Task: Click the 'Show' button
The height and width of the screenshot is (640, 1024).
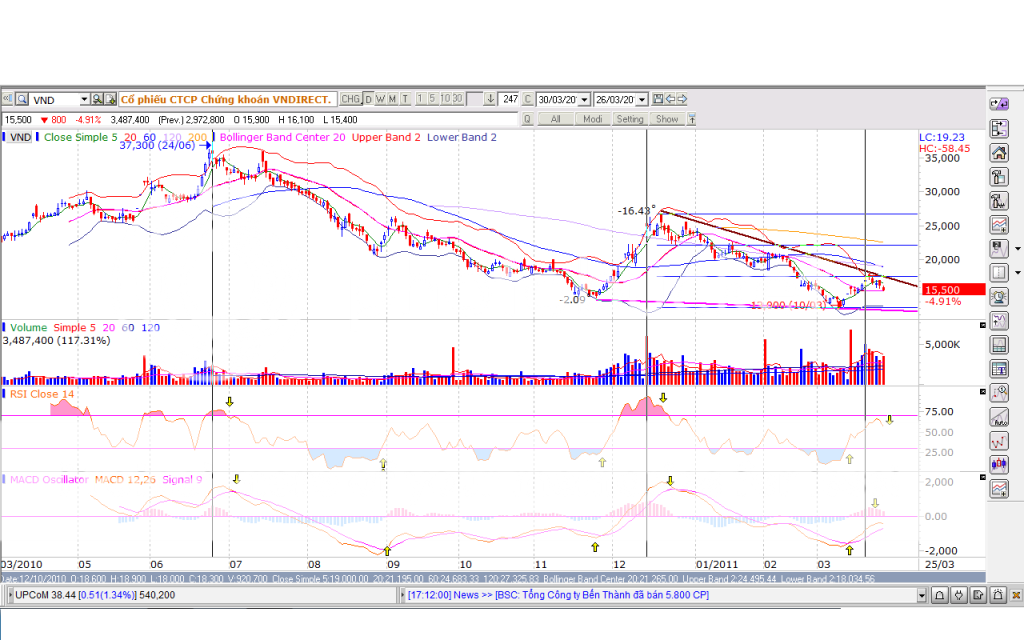Action: (667, 119)
